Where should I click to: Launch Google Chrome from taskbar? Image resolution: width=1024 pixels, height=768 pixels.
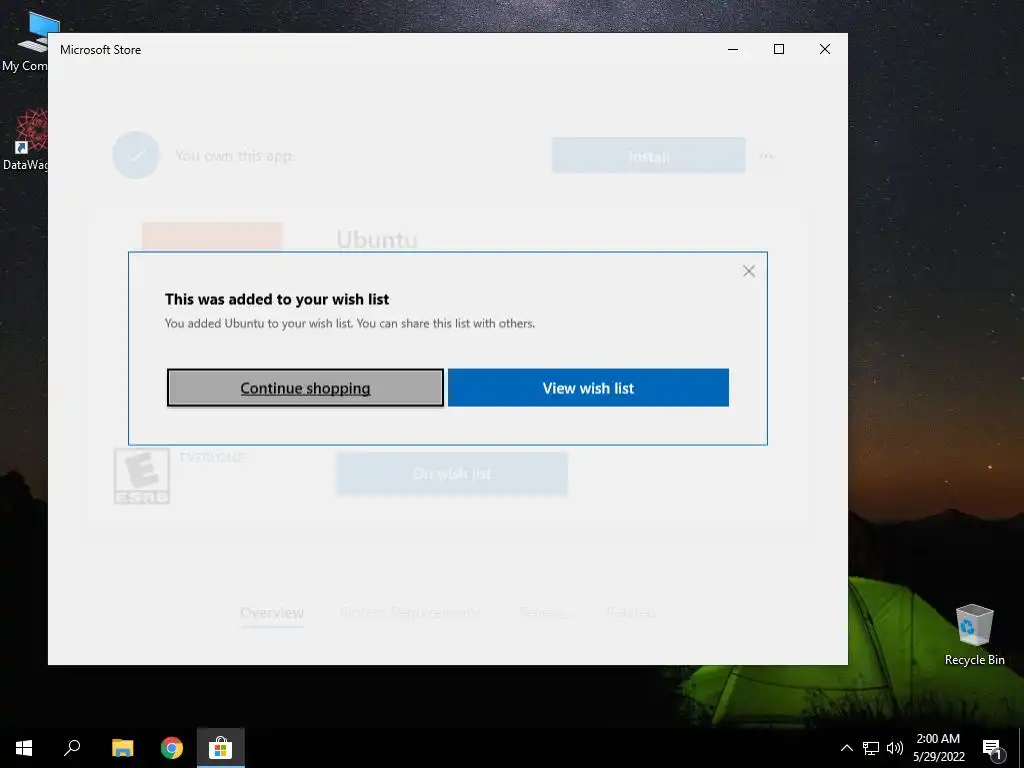(x=172, y=748)
